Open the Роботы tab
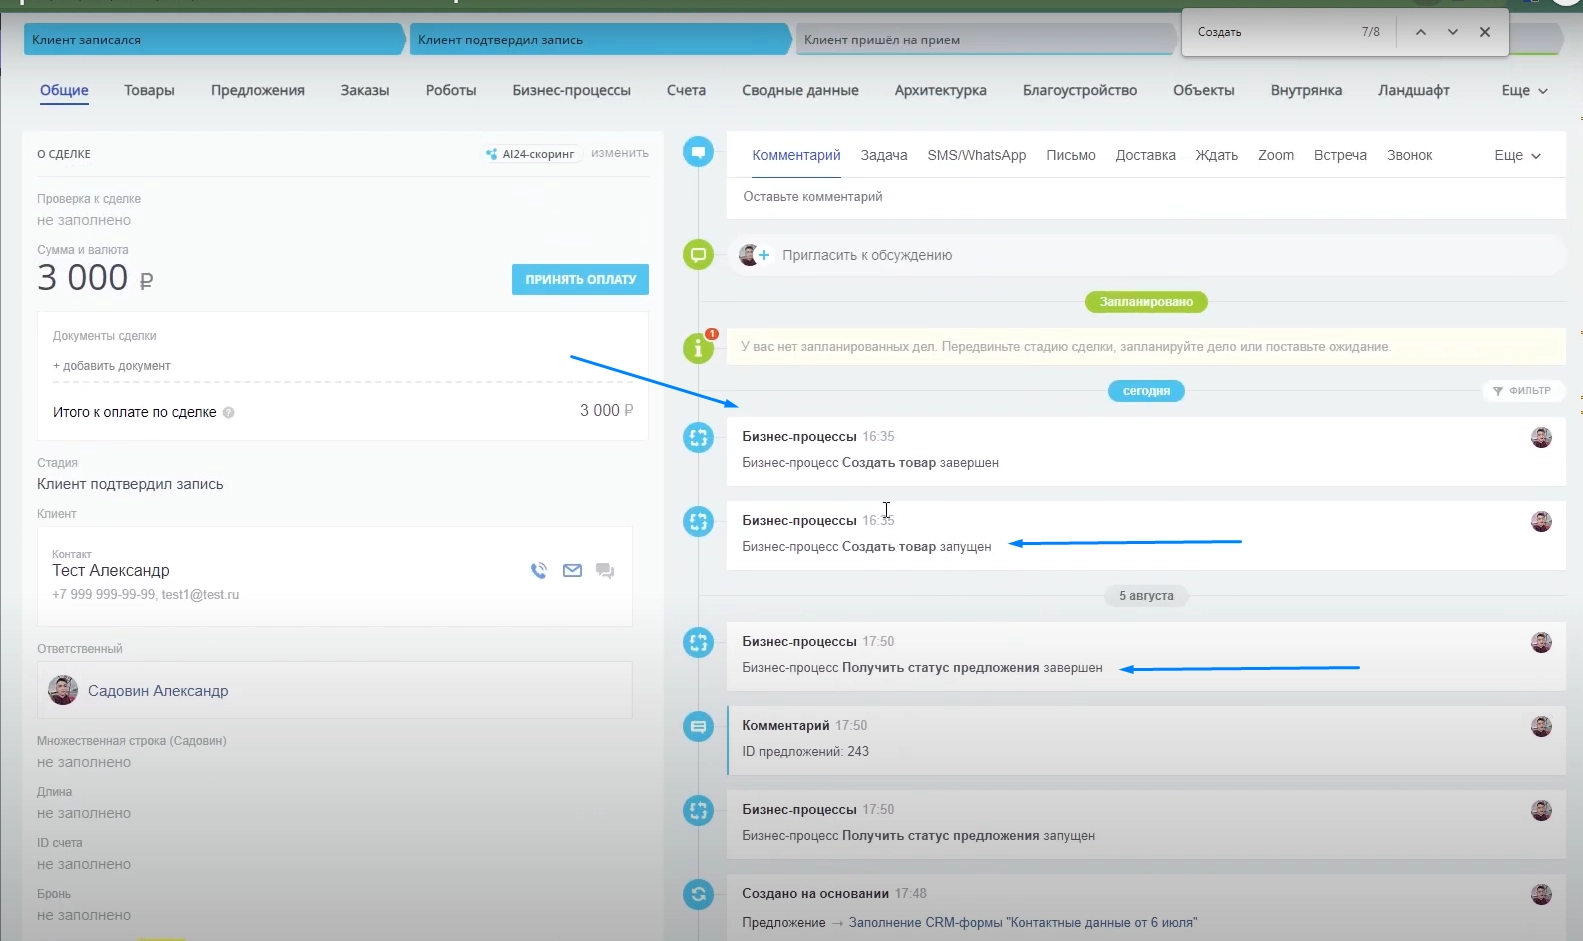The image size is (1583, 941). tap(451, 90)
